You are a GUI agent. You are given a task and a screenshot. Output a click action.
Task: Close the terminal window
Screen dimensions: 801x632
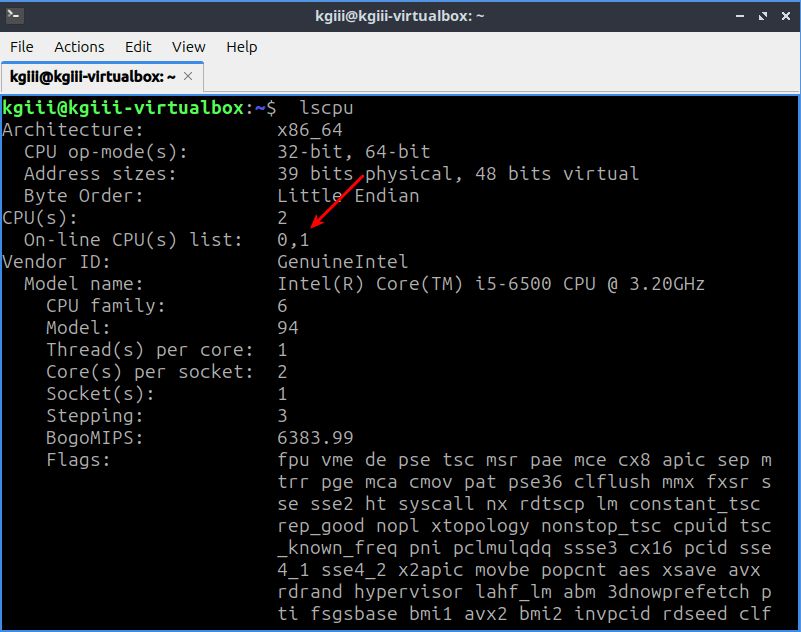pyautogui.click(x=786, y=16)
